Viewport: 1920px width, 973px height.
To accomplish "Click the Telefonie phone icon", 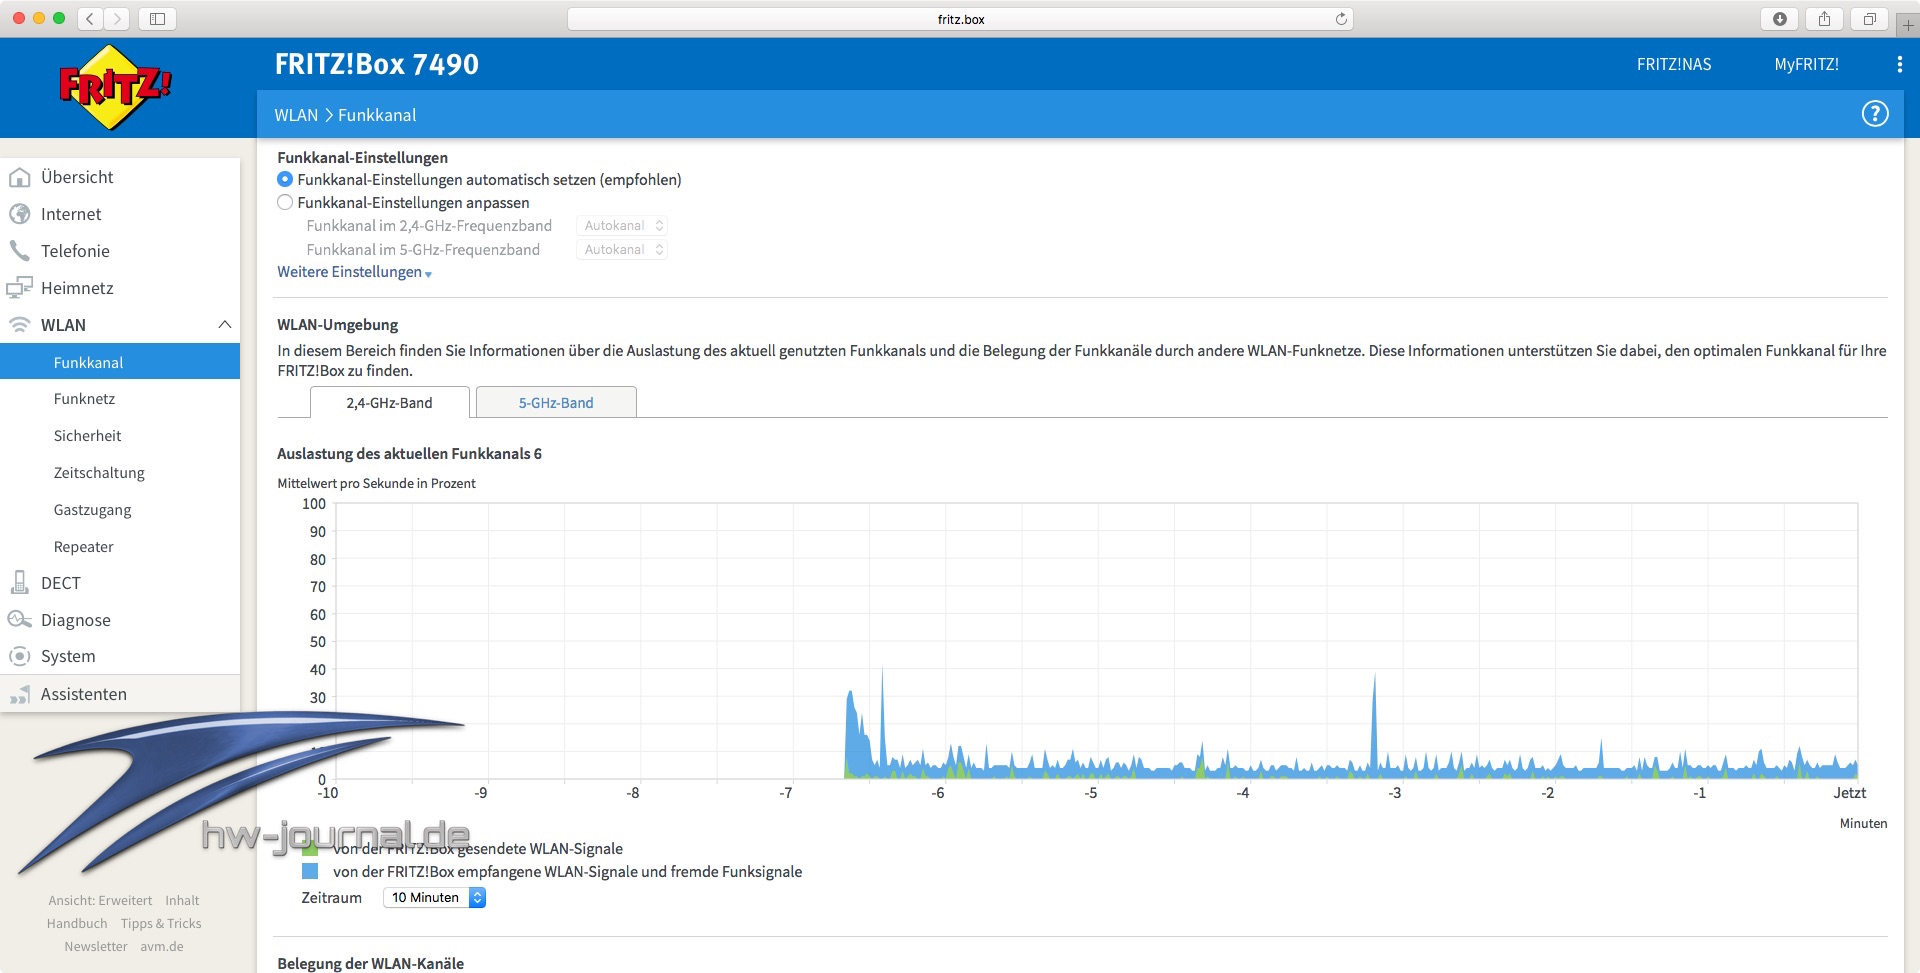I will click(x=19, y=251).
